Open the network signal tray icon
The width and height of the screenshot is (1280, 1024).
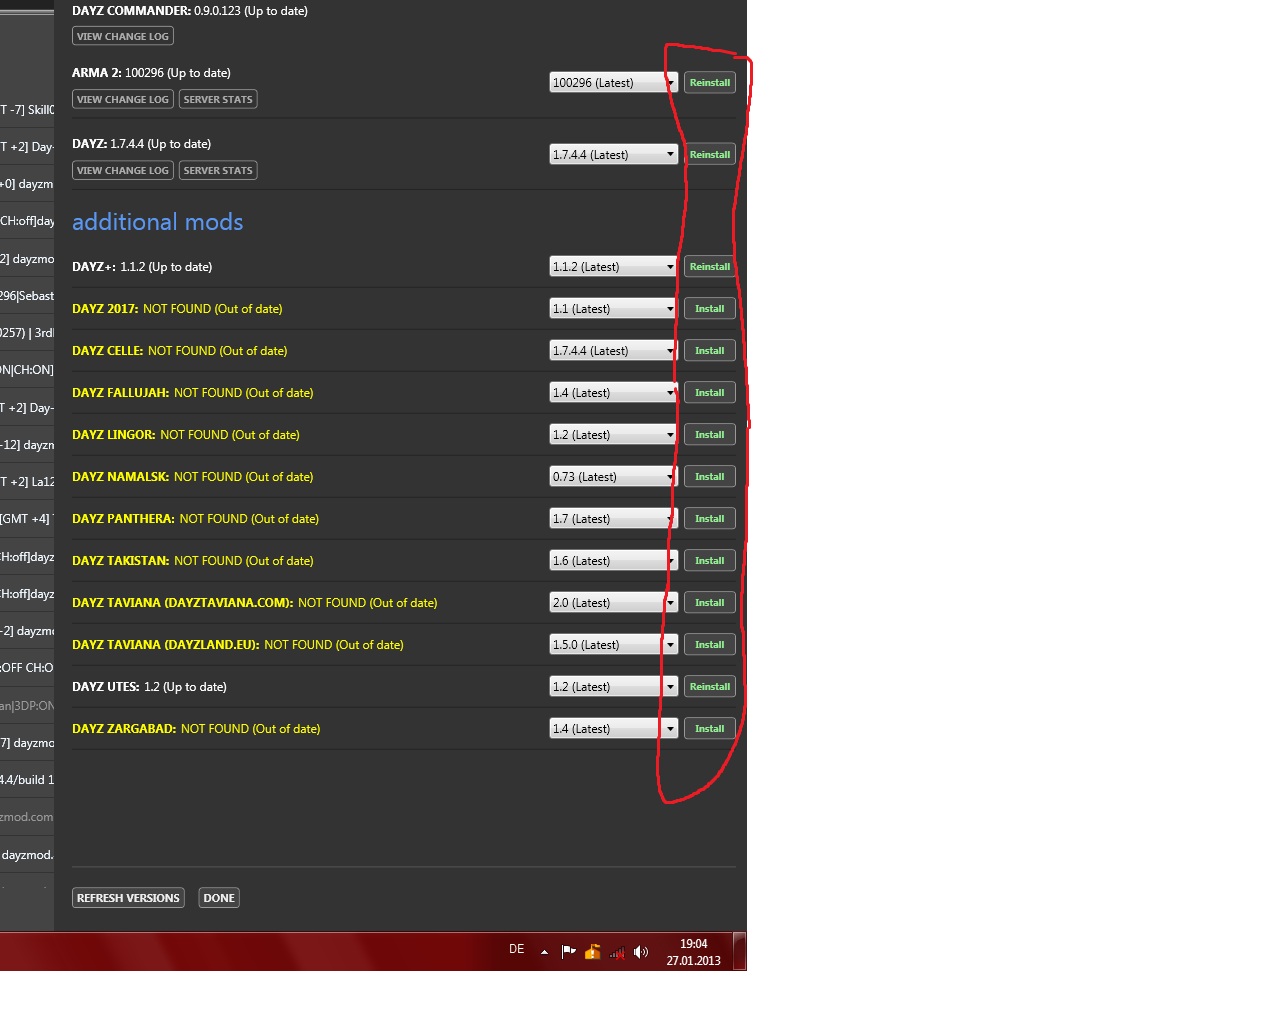tap(617, 952)
